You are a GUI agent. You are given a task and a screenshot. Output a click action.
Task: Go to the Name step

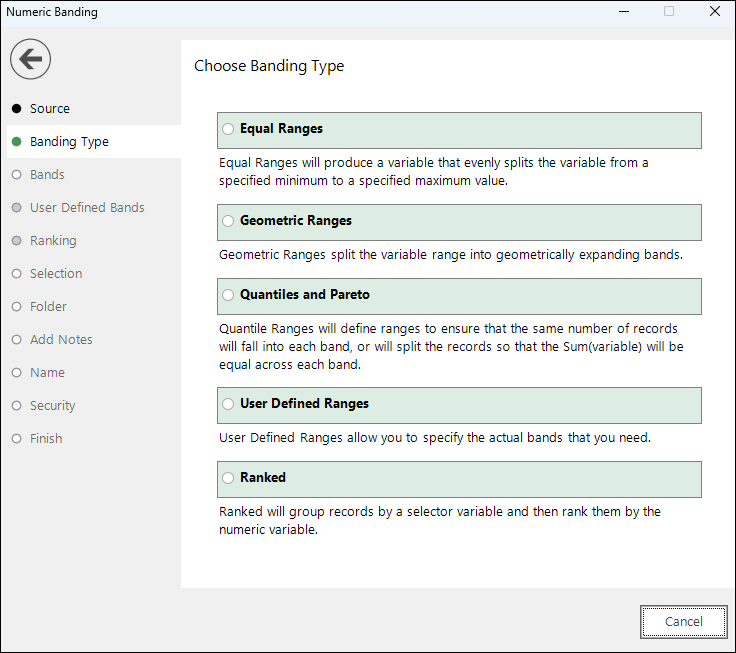(47, 372)
